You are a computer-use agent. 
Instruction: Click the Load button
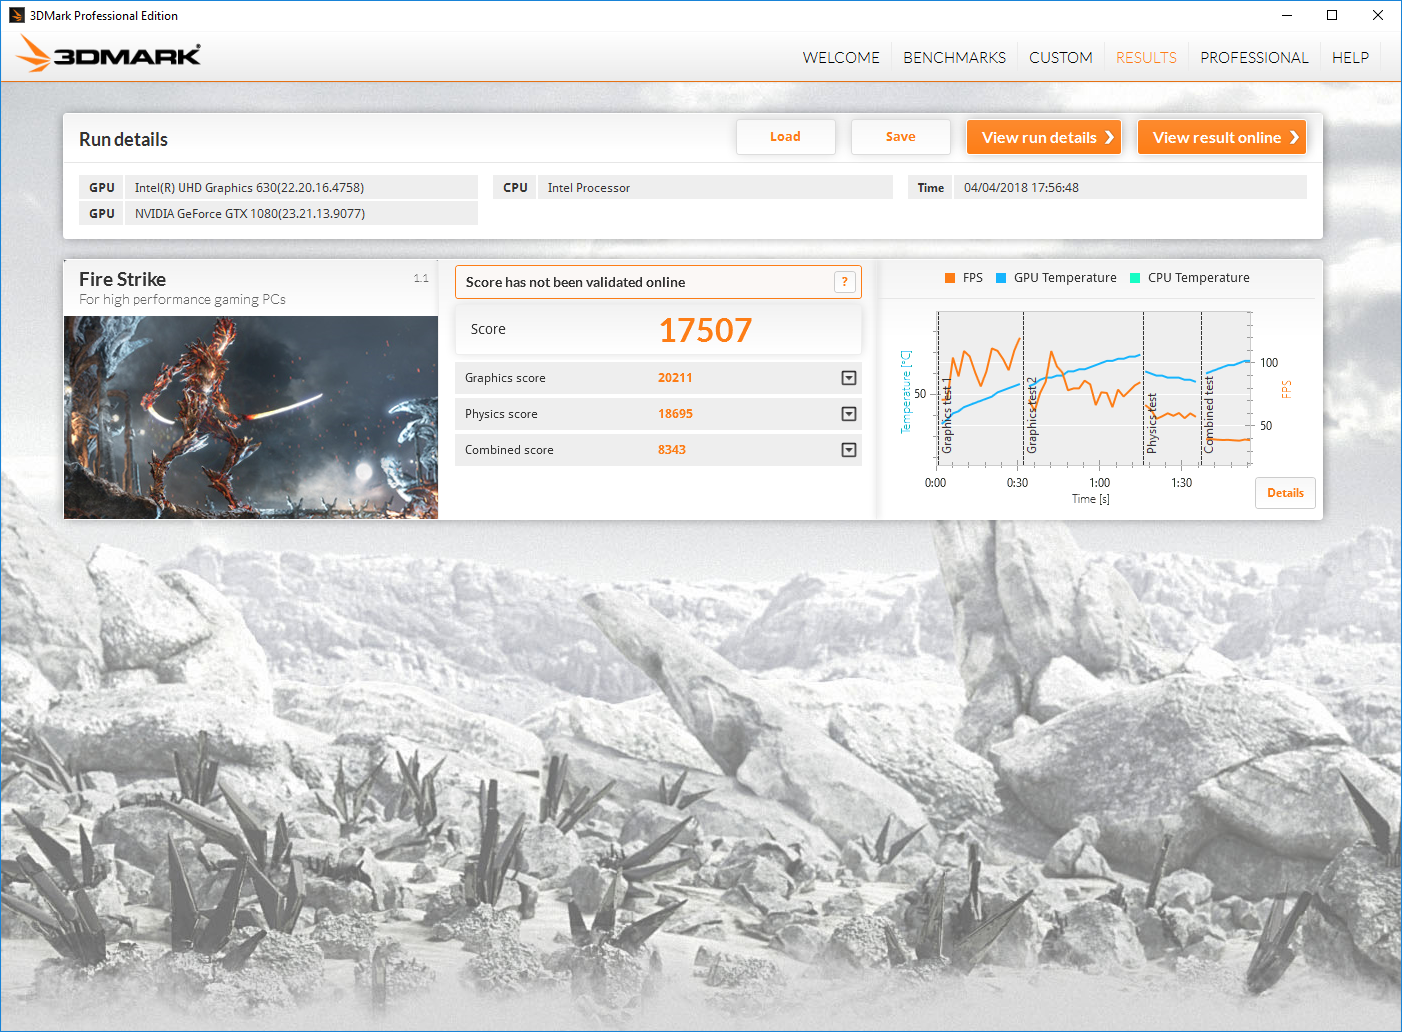pos(786,137)
